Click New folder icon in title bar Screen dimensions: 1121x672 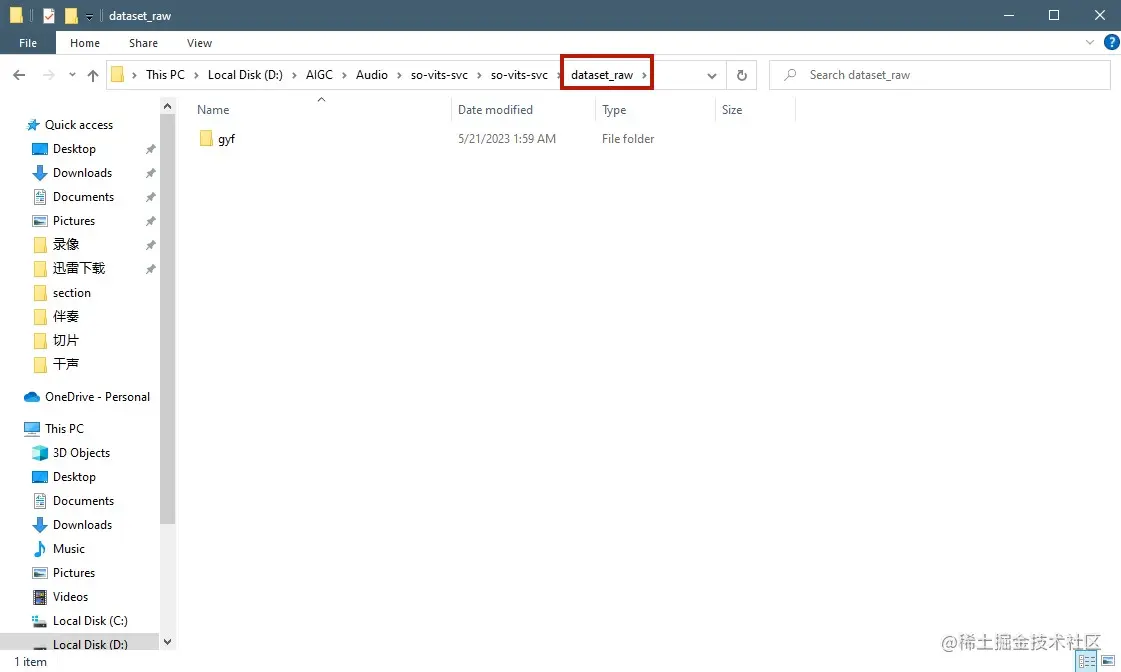(71, 16)
